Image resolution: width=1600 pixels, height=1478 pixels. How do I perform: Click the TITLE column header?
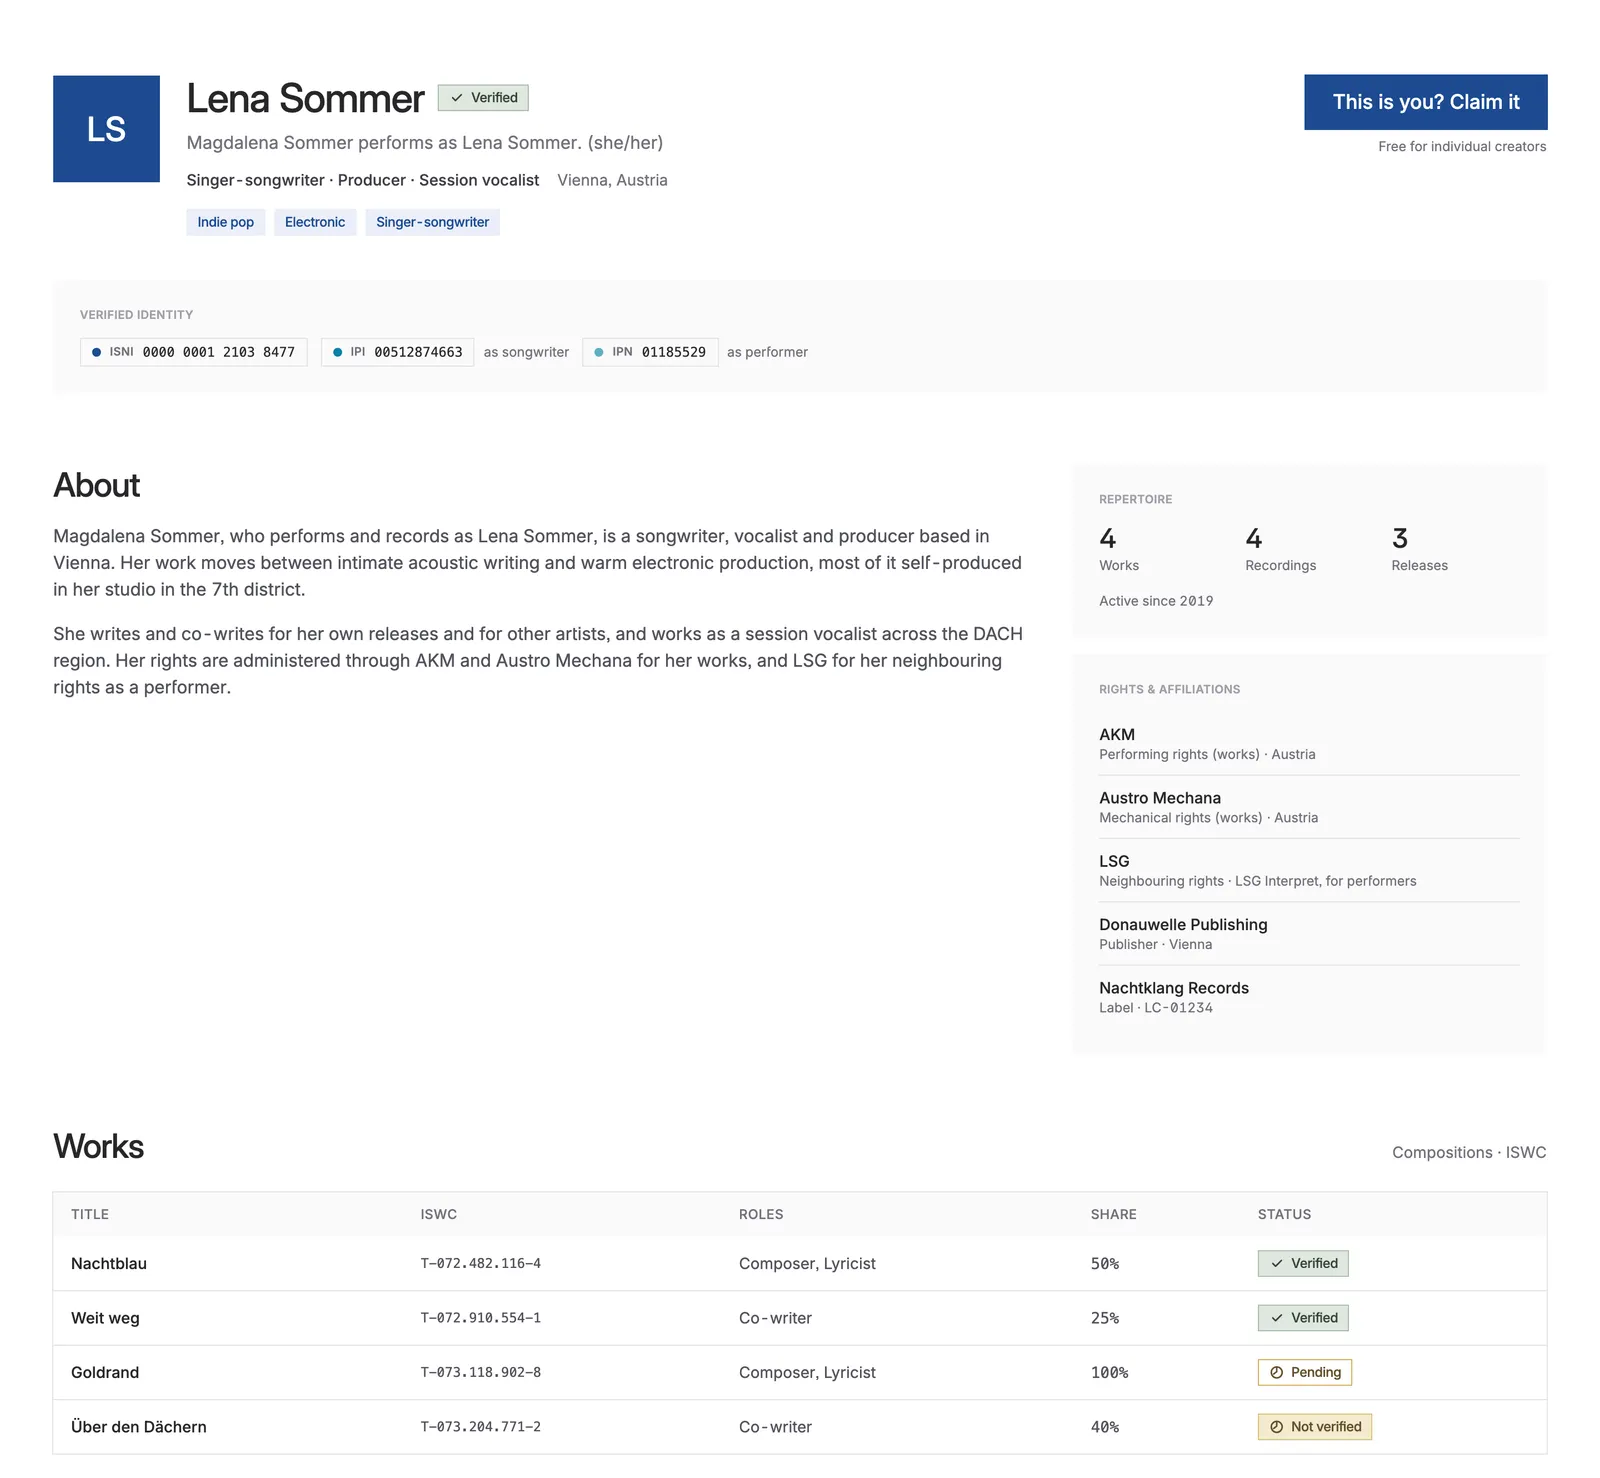[x=90, y=1214]
